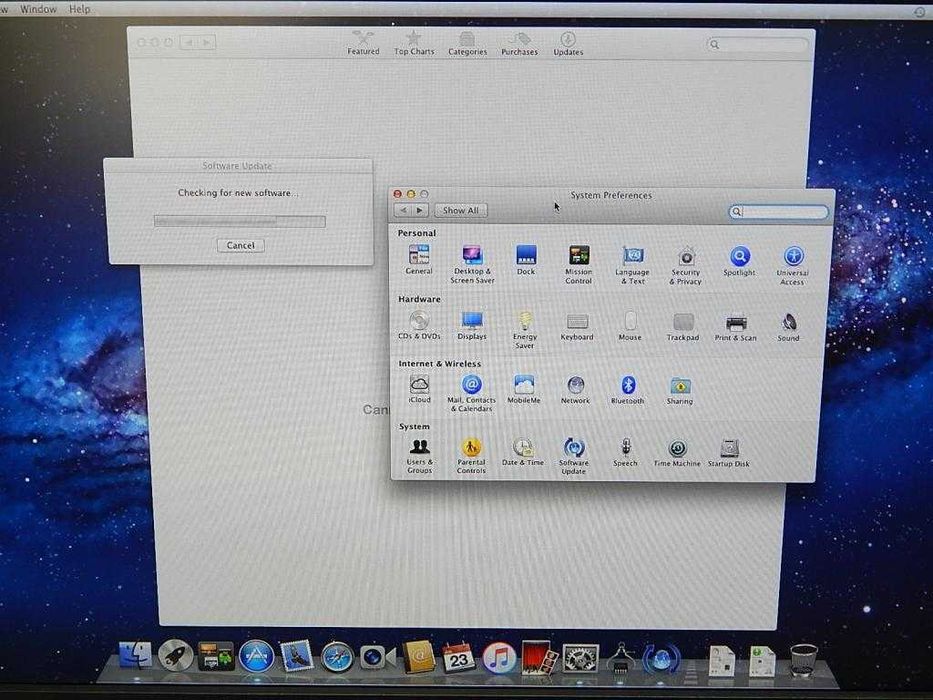Open MobileMe preference pane
The width and height of the screenshot is (933, 700).
524,390
